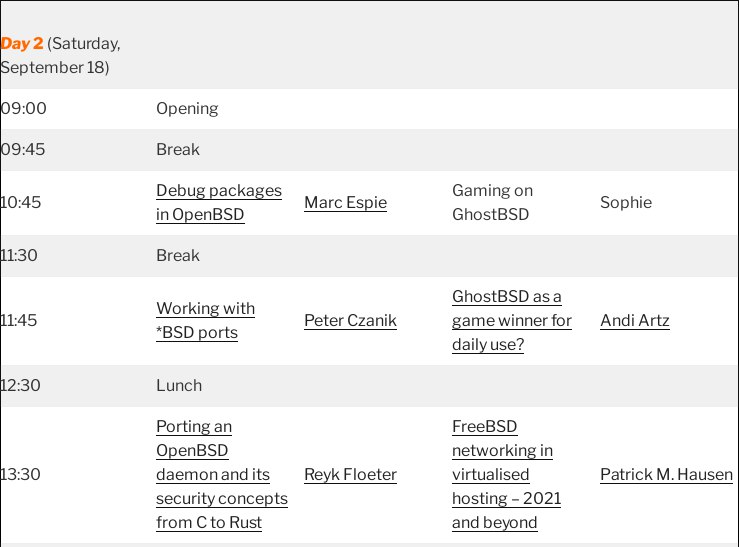This screenshot has width=739, height=547.
Task: View Andi Artz speaker profile
Action: [x=634, y=320]
